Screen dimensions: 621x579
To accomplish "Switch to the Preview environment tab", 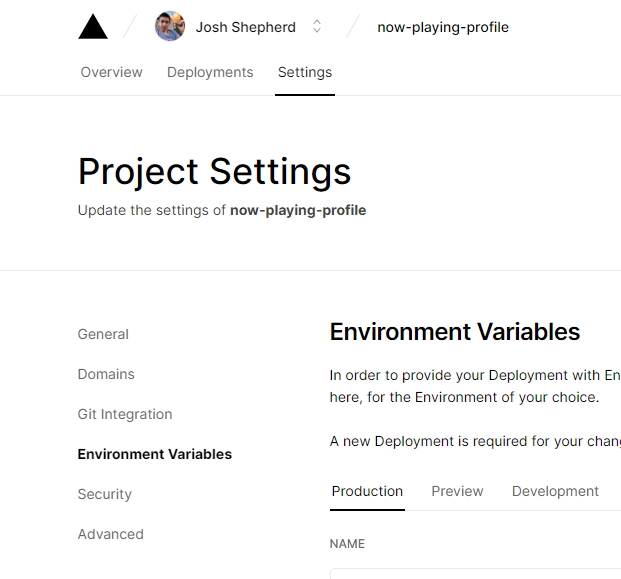I will click(x=457, y=491).
